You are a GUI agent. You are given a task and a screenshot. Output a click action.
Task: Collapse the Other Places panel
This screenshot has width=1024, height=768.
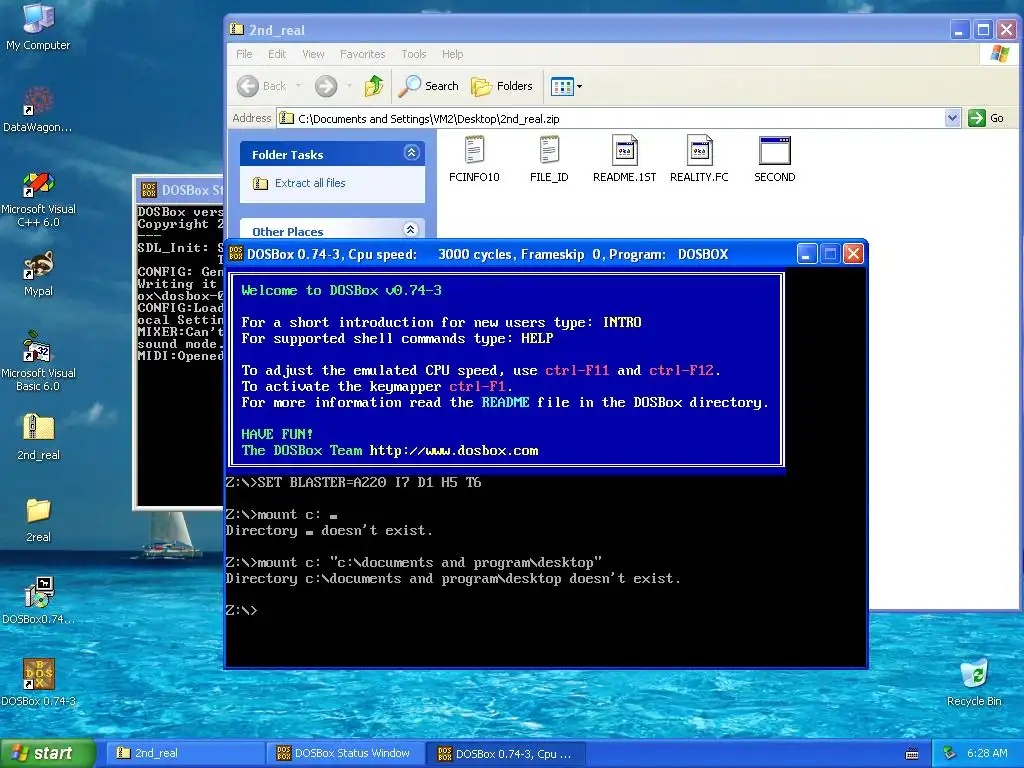click(x=411, y=229)
